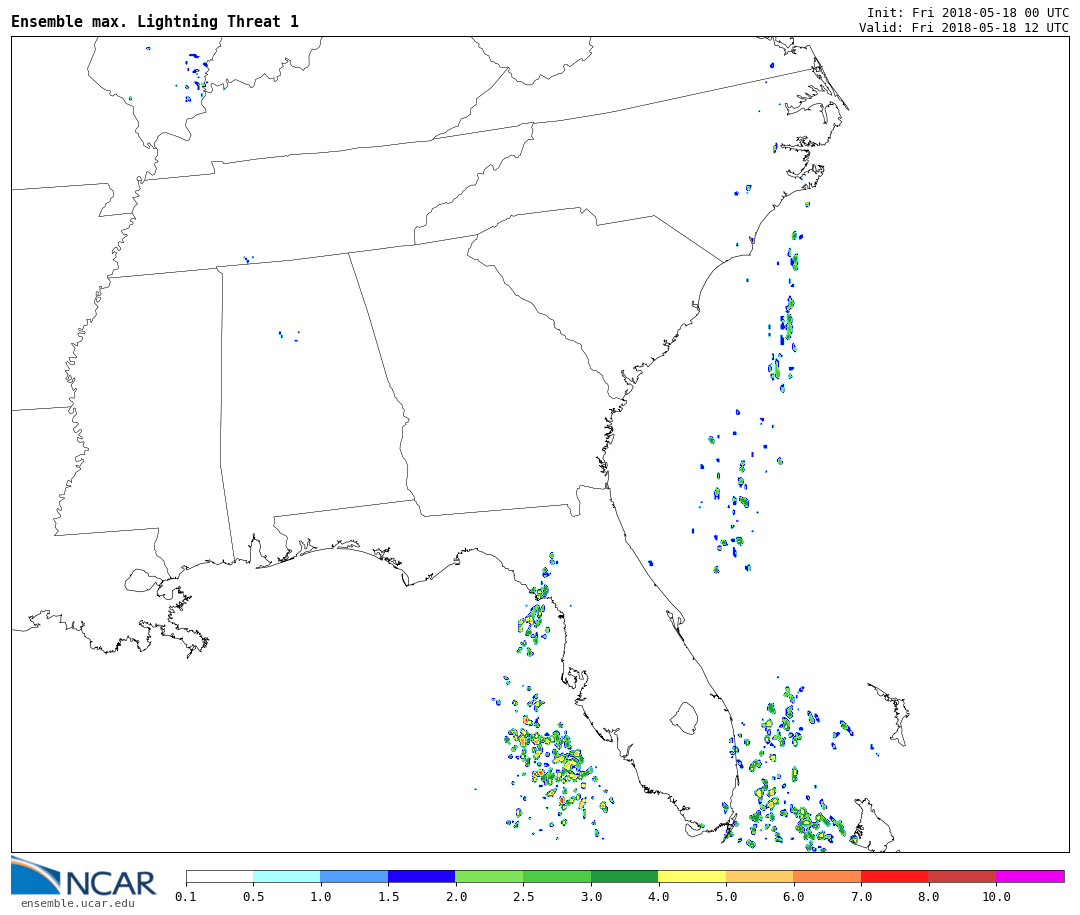The height and width of the screenshot is (915, 1080).
Task: Click the '2.0' tick label on colorbar
Action: pos(455,897)
